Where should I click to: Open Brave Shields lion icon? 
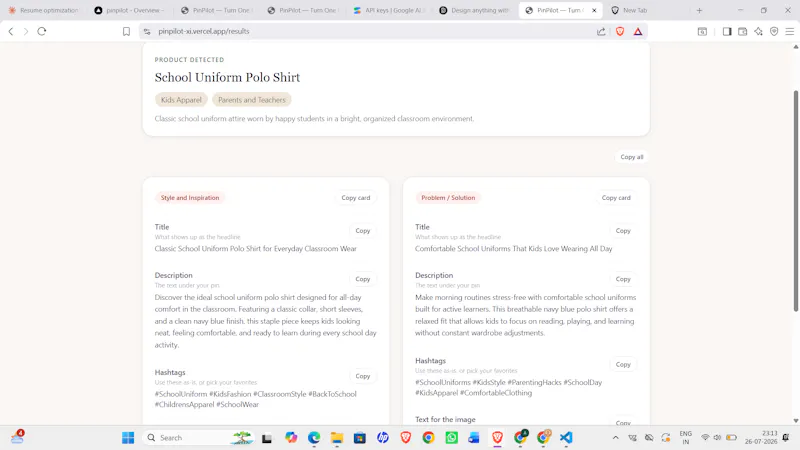pos(620,31)
